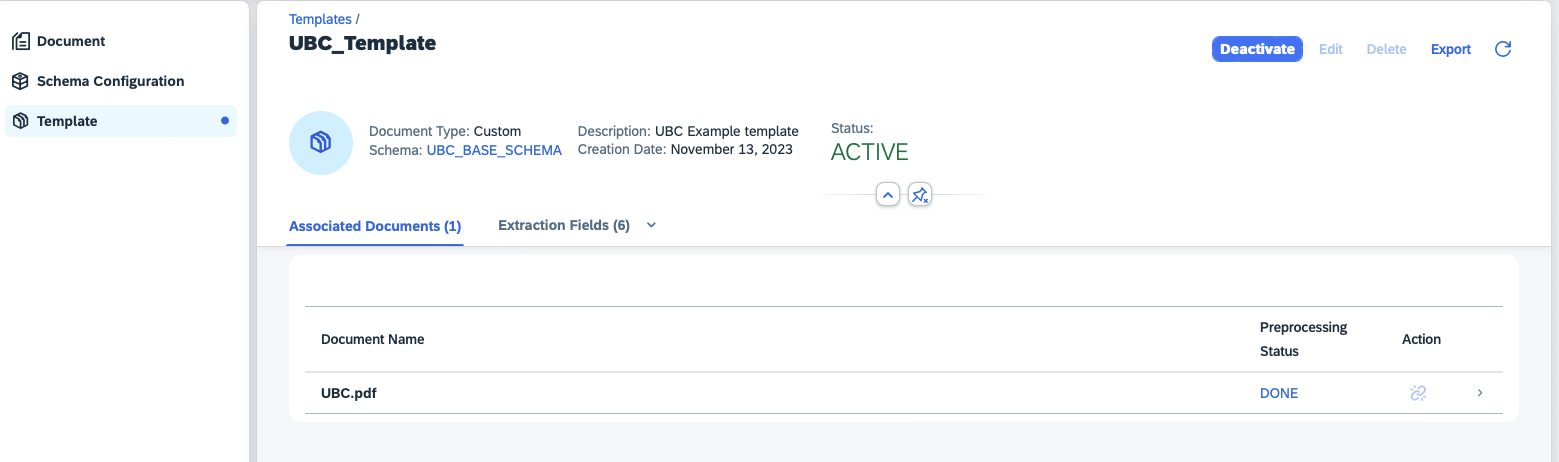
Task: Click the unlink icon for UBC.pdf
Action: pos(1418,393)
